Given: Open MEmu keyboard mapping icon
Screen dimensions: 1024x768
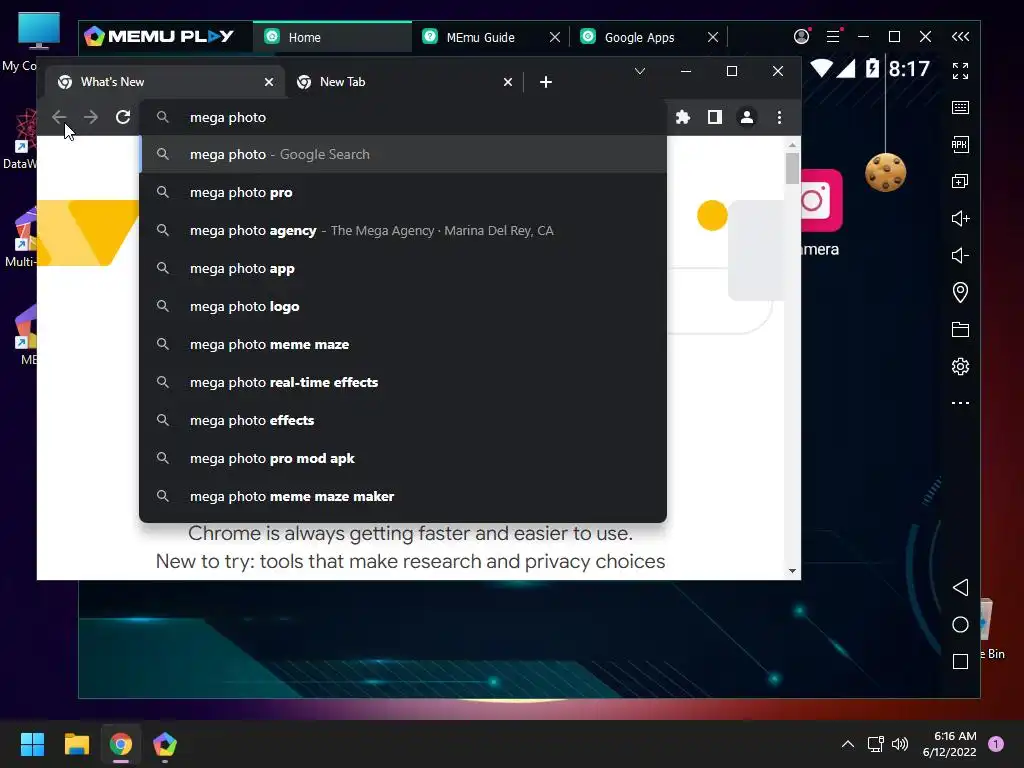Looking at the screenshot, I should pyautogui.click(x=960, y=108).
